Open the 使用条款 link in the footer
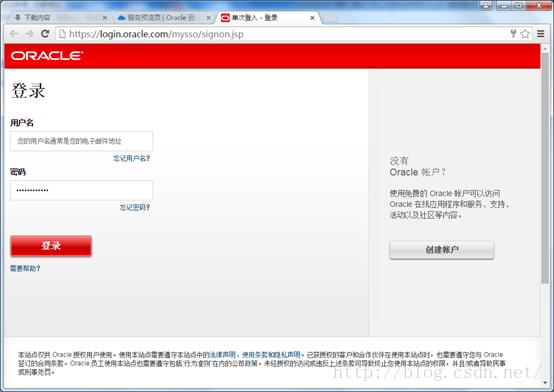554x392 pixels. click(255, 355)
